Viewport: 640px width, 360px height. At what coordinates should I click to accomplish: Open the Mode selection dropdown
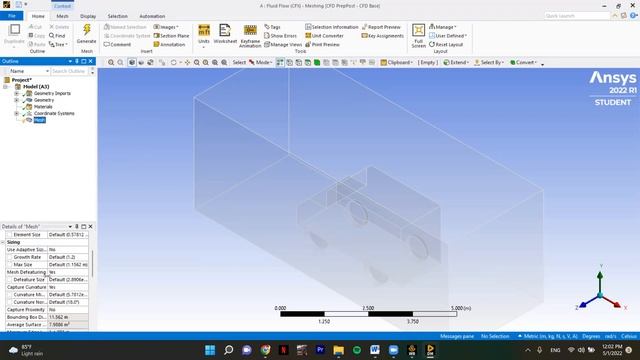tap(260, 62)
